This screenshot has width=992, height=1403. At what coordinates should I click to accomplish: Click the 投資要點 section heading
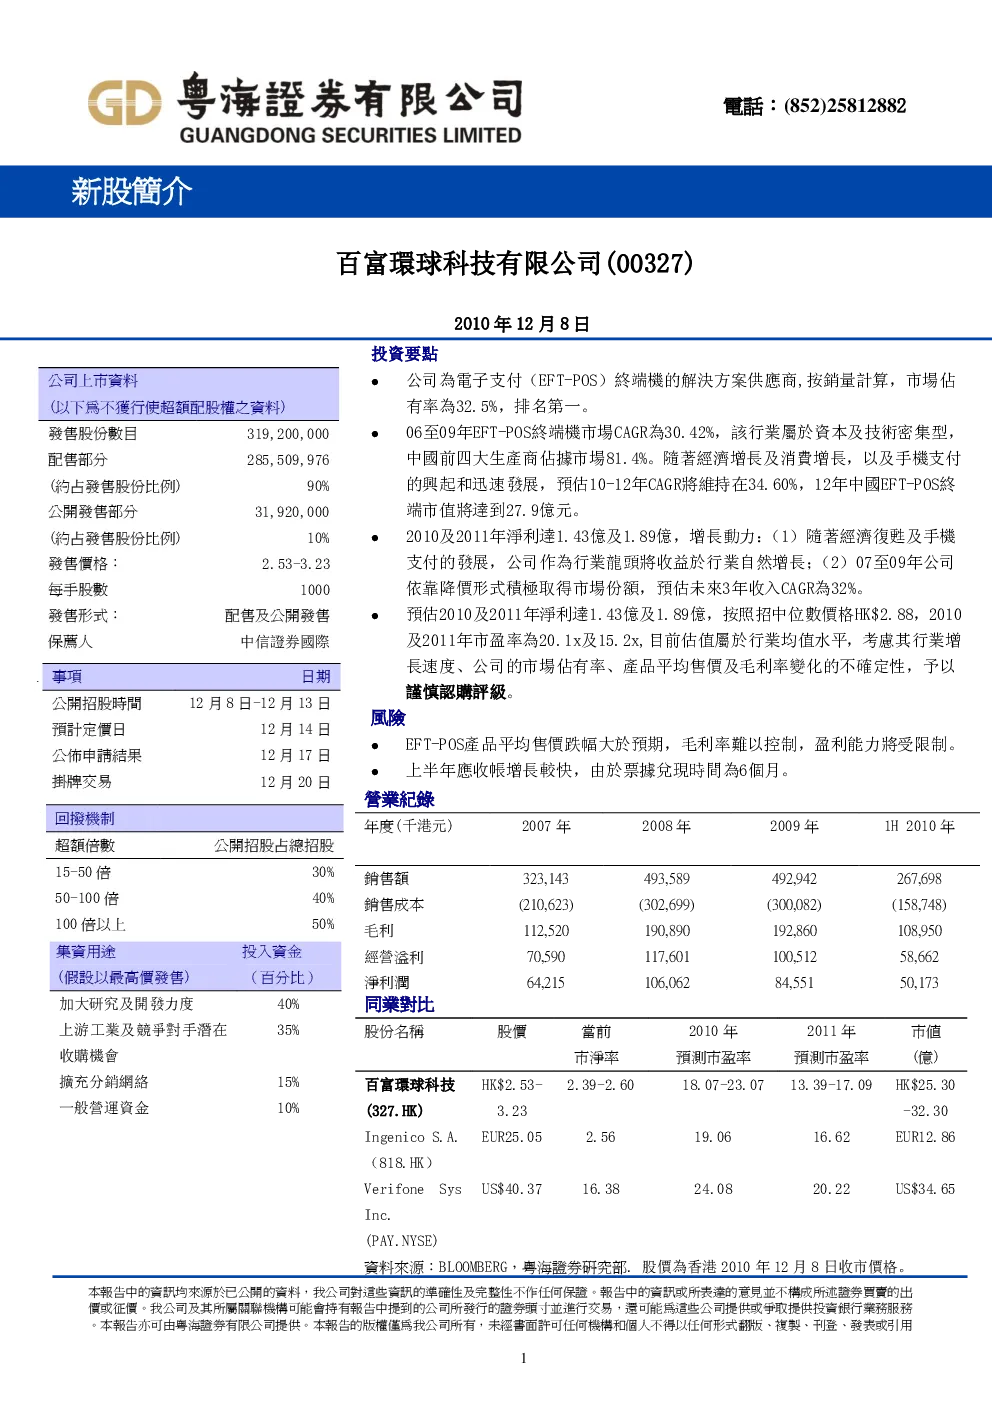[404, 354]
